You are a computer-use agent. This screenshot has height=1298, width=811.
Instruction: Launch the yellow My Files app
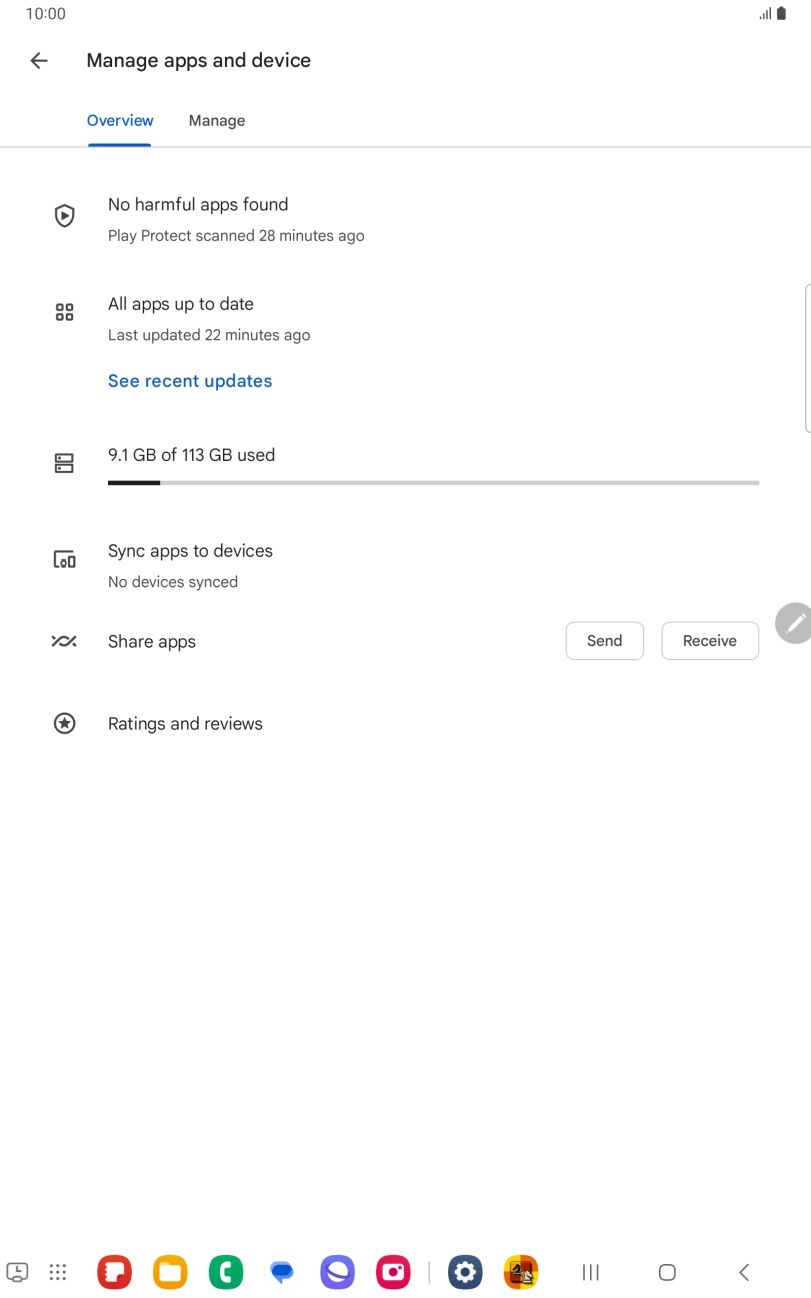(170, 1272)
